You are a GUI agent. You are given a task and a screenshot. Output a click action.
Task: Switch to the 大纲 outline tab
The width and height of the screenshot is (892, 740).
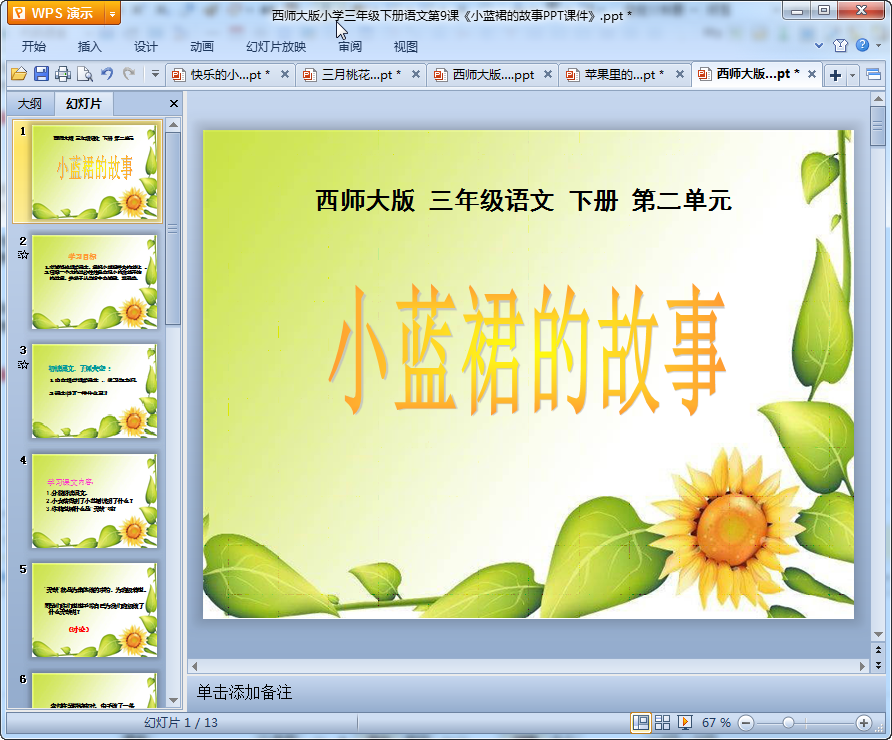point(30,104)
